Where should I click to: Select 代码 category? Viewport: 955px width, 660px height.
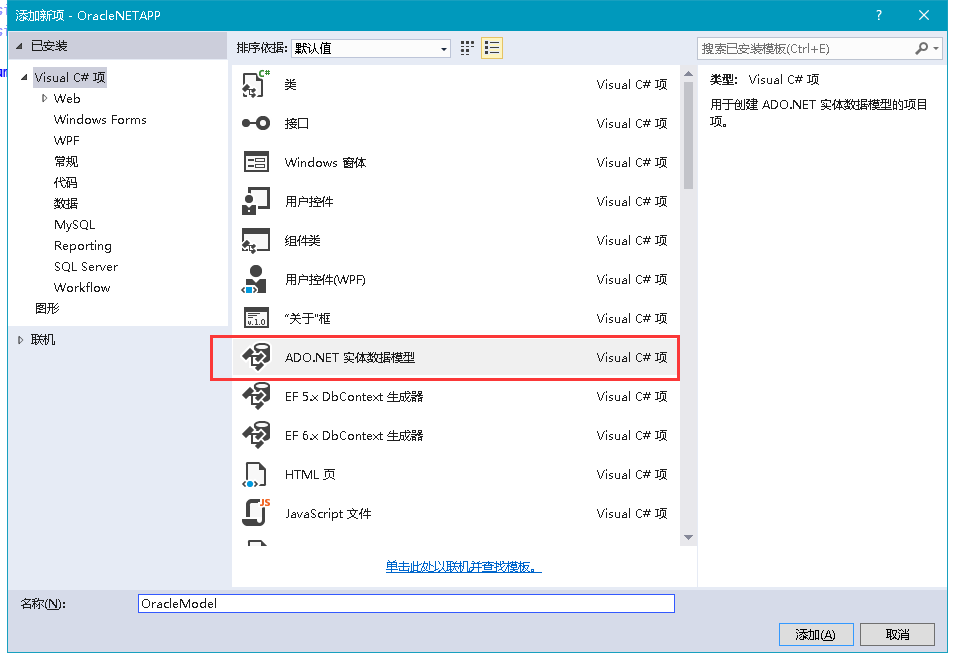click(66, 182)
